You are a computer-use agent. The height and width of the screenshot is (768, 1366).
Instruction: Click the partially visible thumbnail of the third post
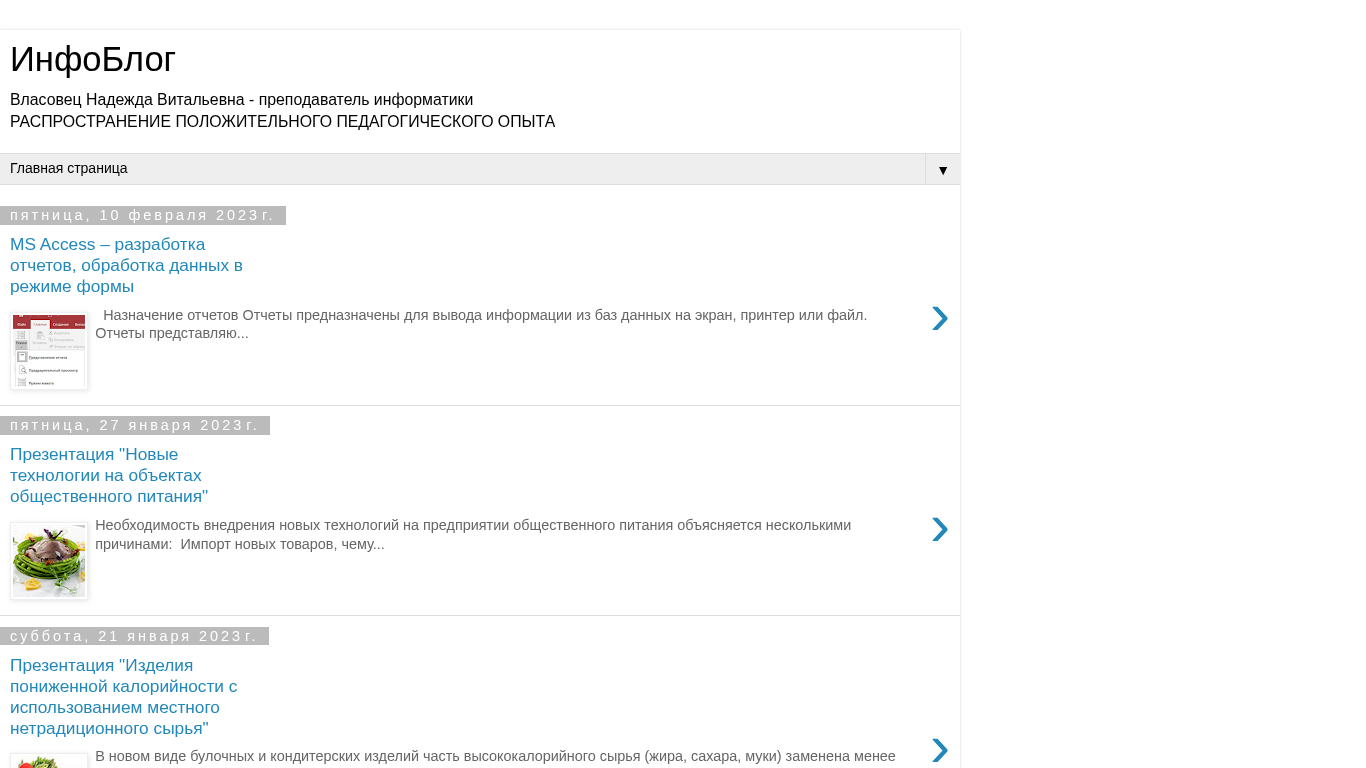[x=49, y=761]
